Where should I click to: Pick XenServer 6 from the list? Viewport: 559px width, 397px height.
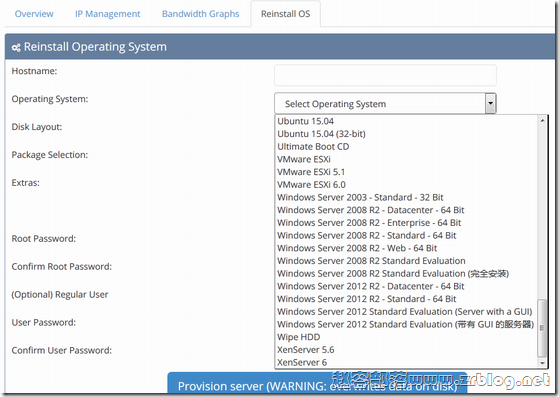[406, 362]
